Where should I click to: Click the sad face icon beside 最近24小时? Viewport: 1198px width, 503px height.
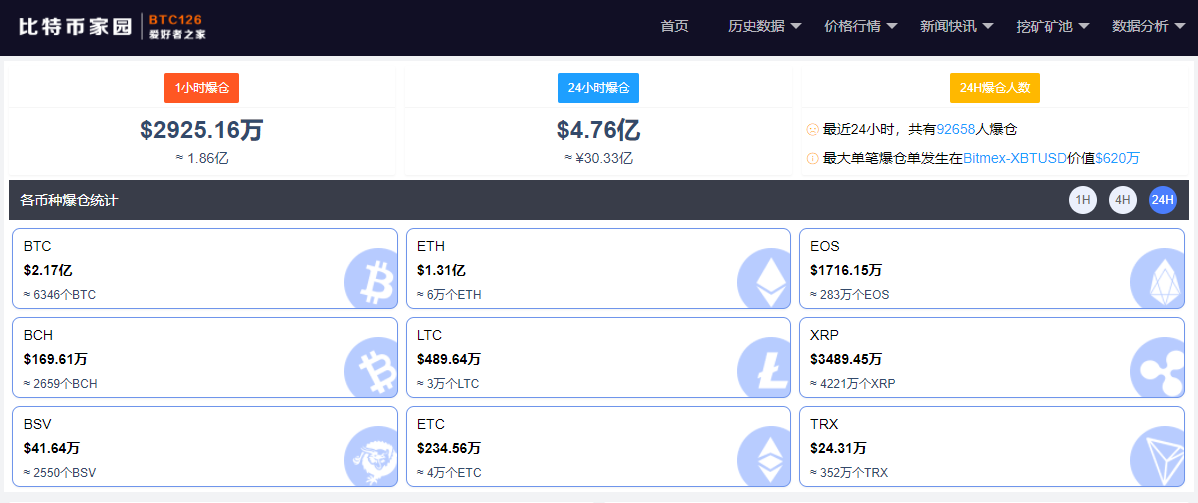[x=813, y=129]
